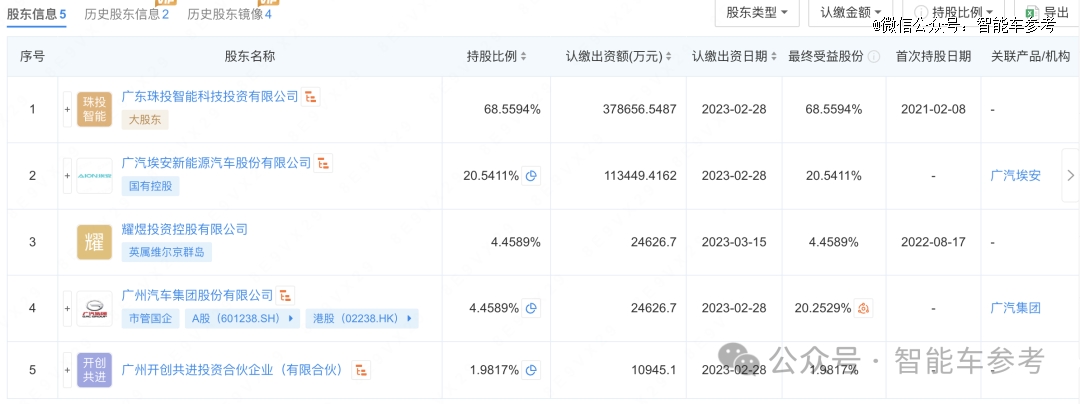1080x404 pixels.
Task: Select date cell 2023-03-15
Action: 734,242
